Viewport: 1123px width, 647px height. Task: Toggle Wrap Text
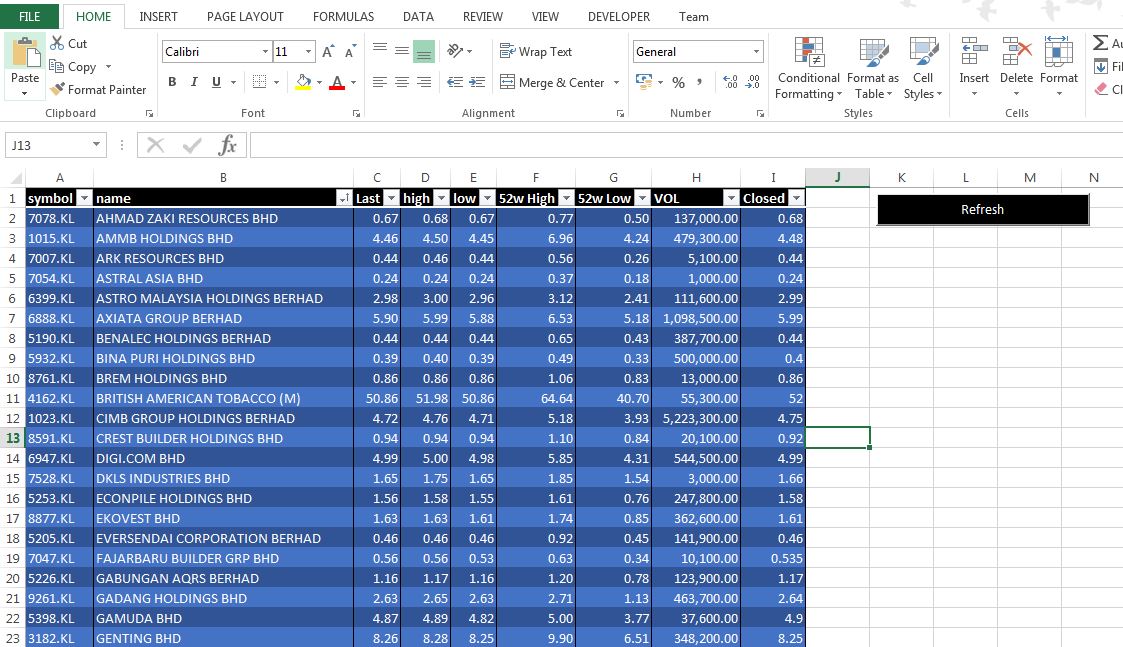click(536, 52)
